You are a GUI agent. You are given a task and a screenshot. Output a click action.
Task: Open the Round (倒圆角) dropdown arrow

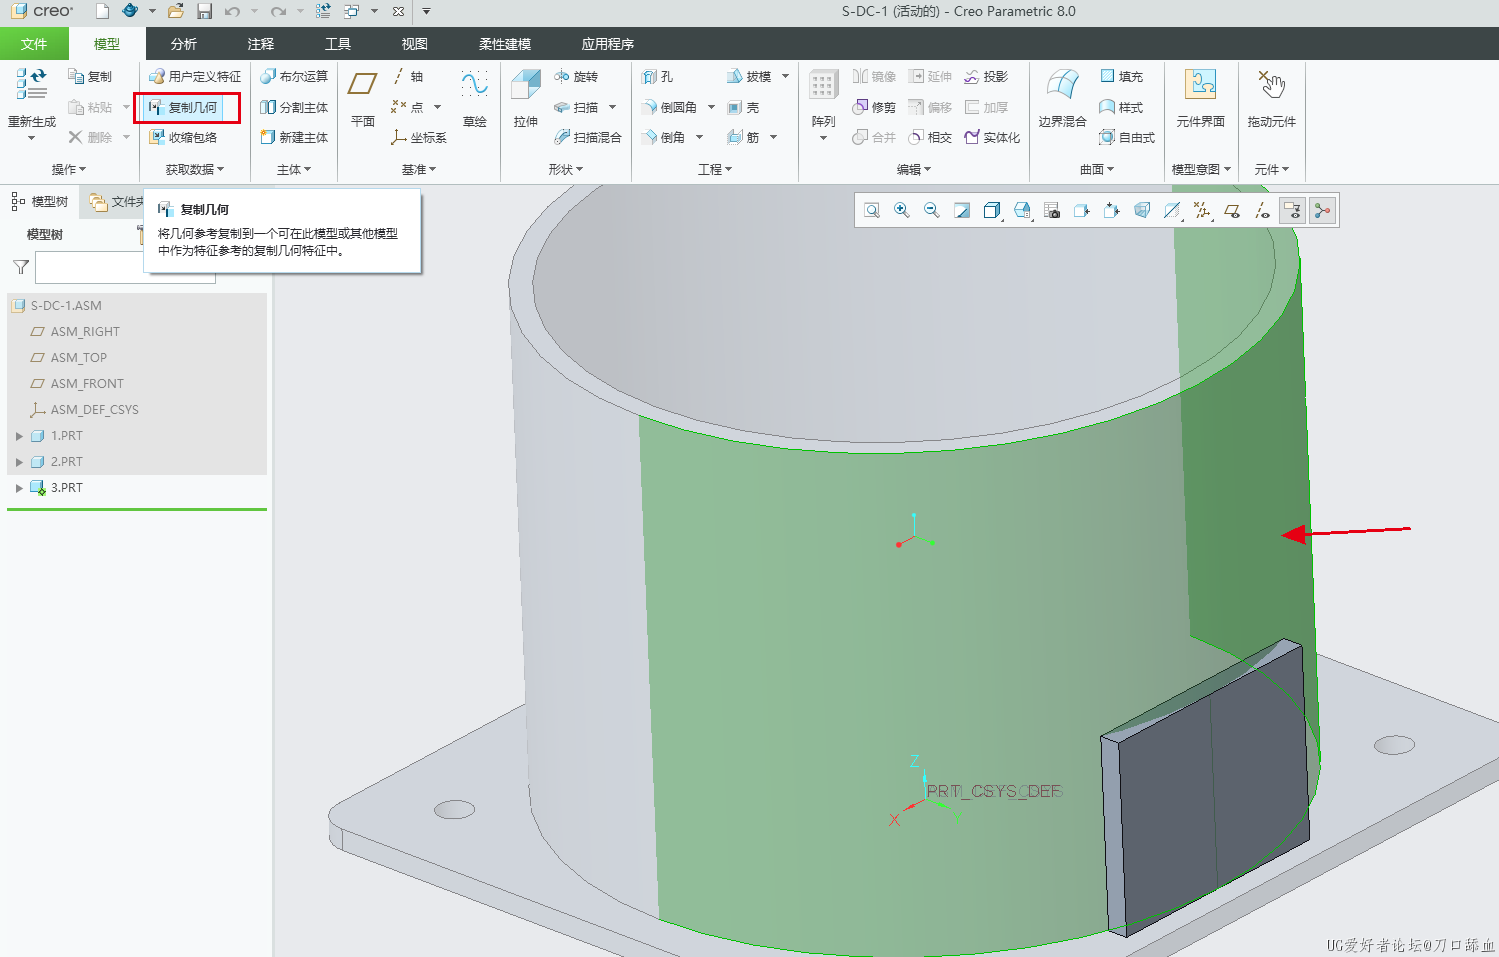click(711, 107)
